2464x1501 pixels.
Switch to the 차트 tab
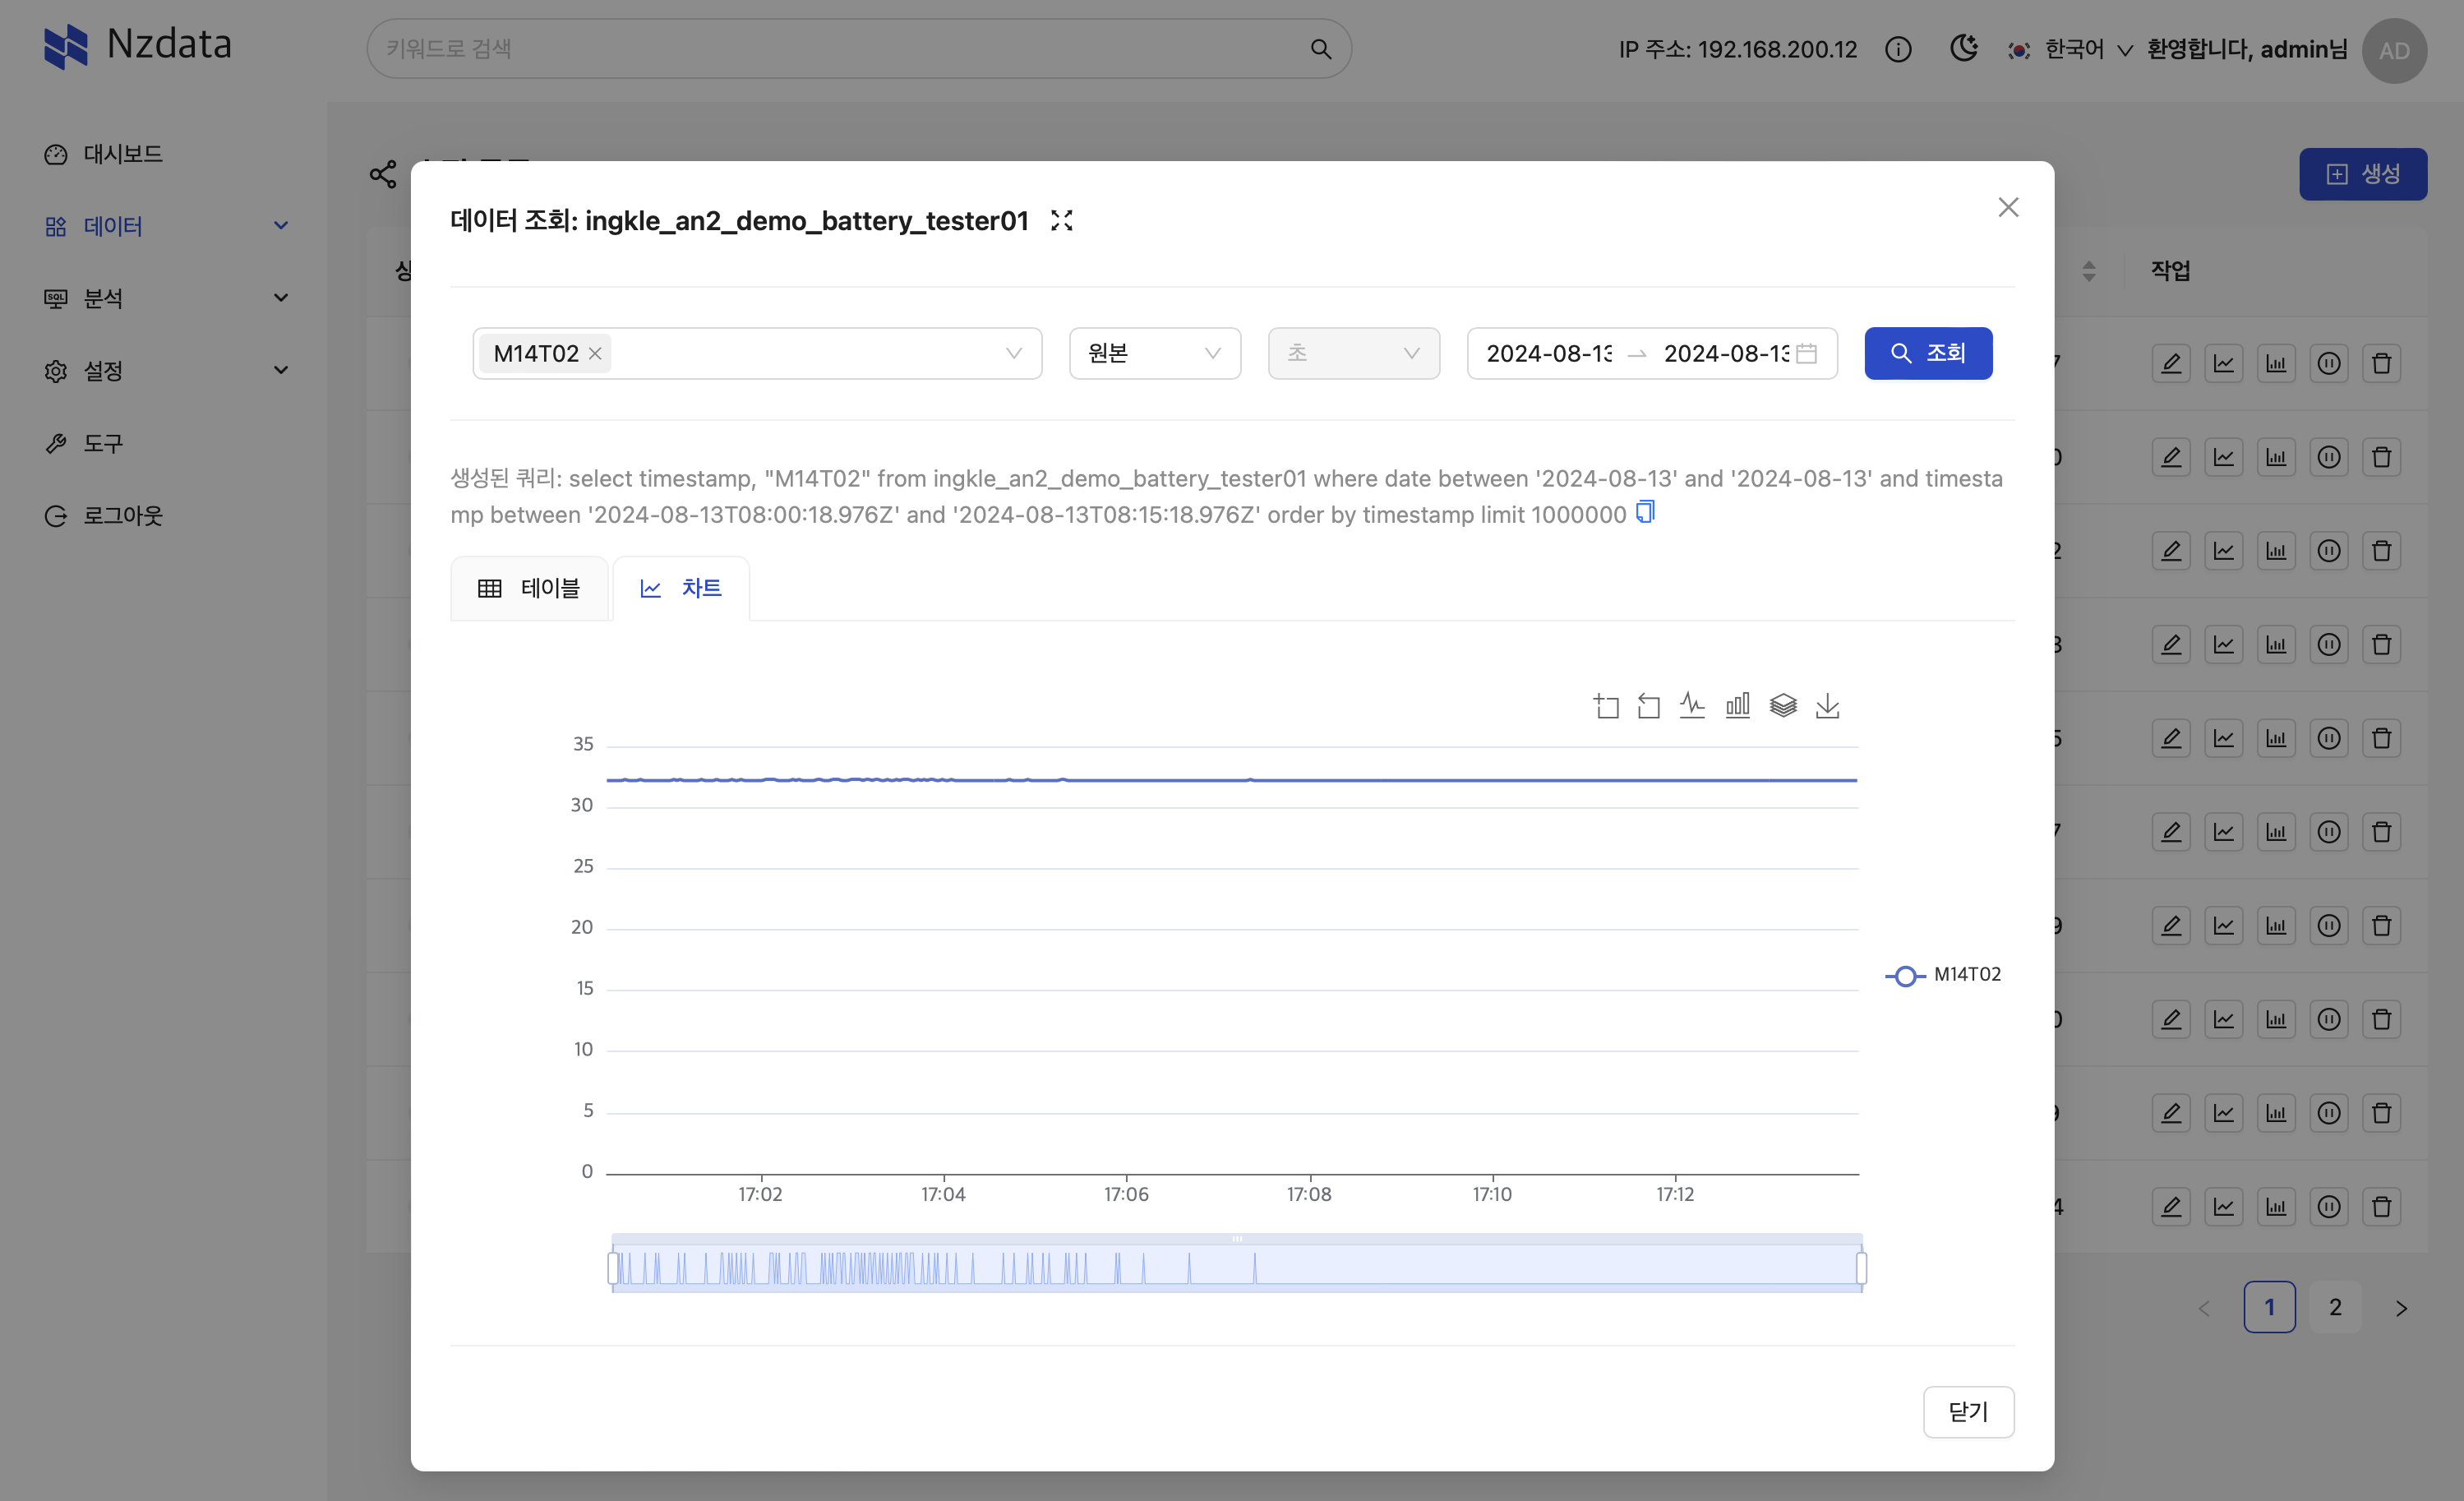tap(681, 589)
